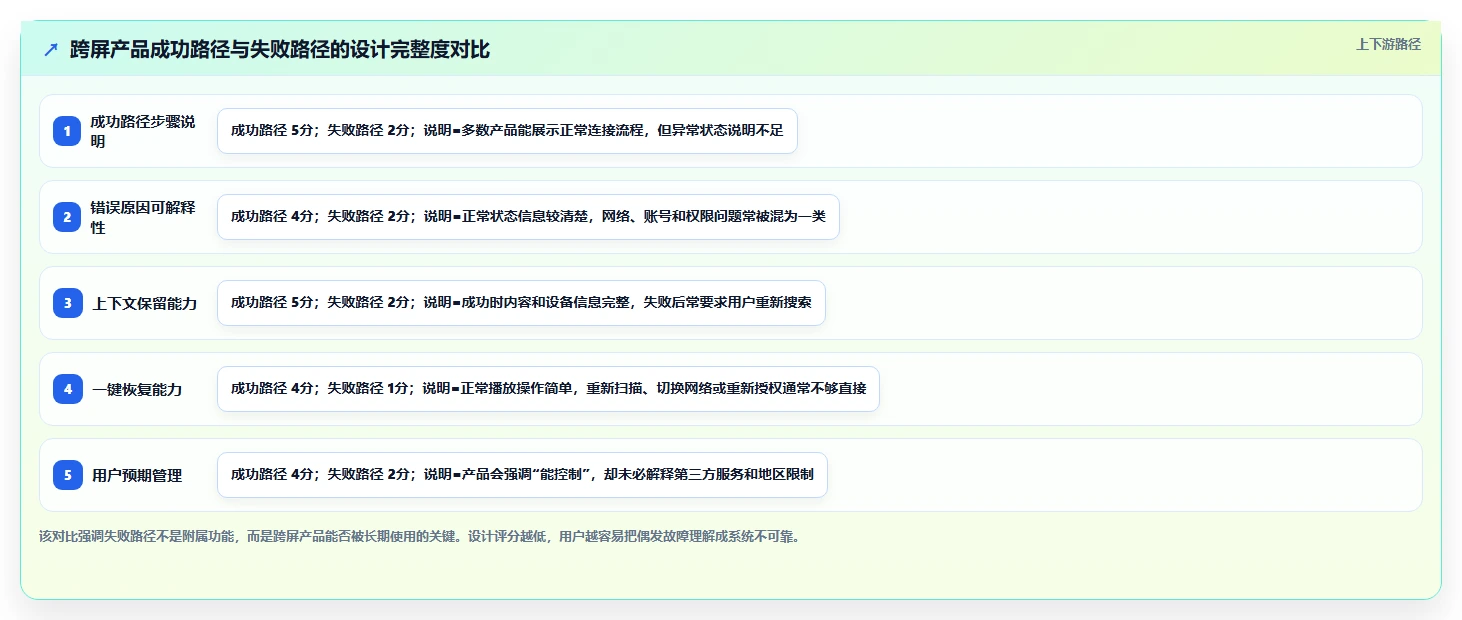This screenshot has height=620, width=1462.
Task: Click the footnote starting 该对比强调失败路径
Action: [419, 536]
